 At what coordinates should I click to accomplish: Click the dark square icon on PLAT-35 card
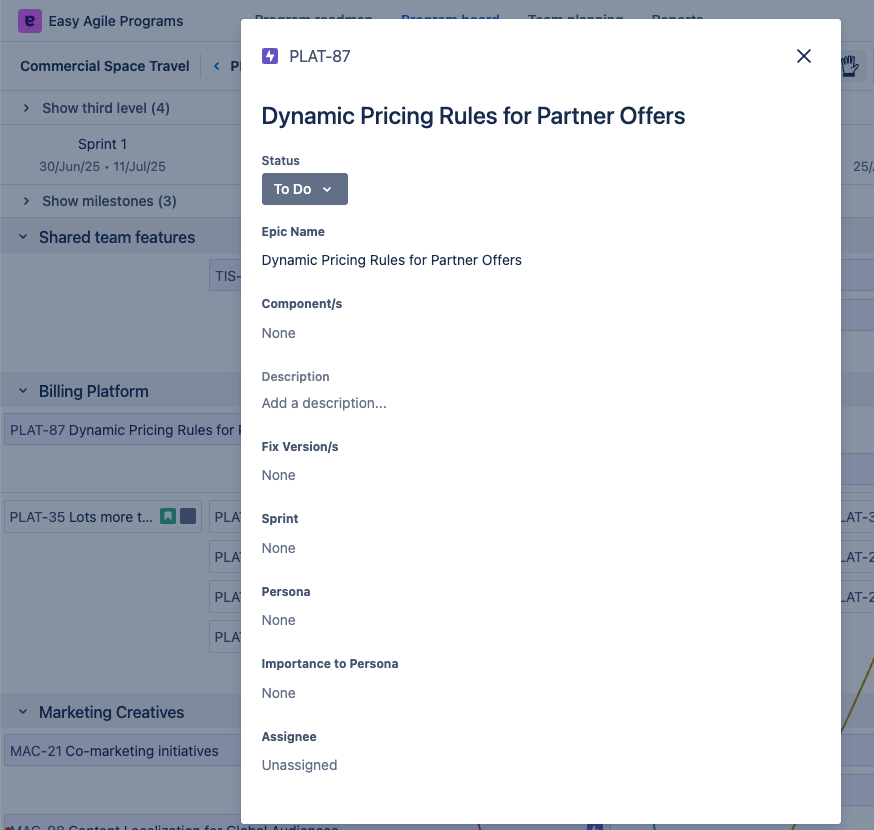click(x=188, y=516)
